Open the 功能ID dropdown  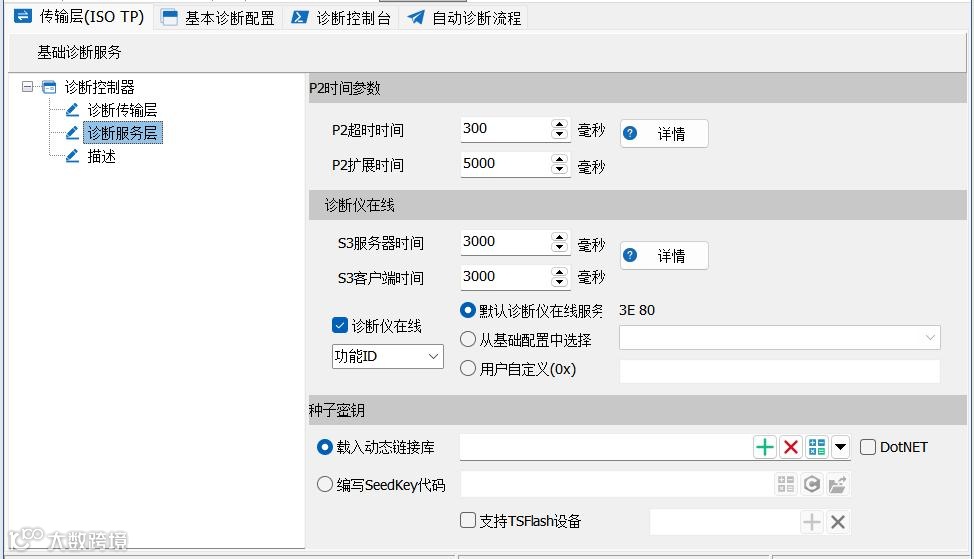[x=388, y=357]
